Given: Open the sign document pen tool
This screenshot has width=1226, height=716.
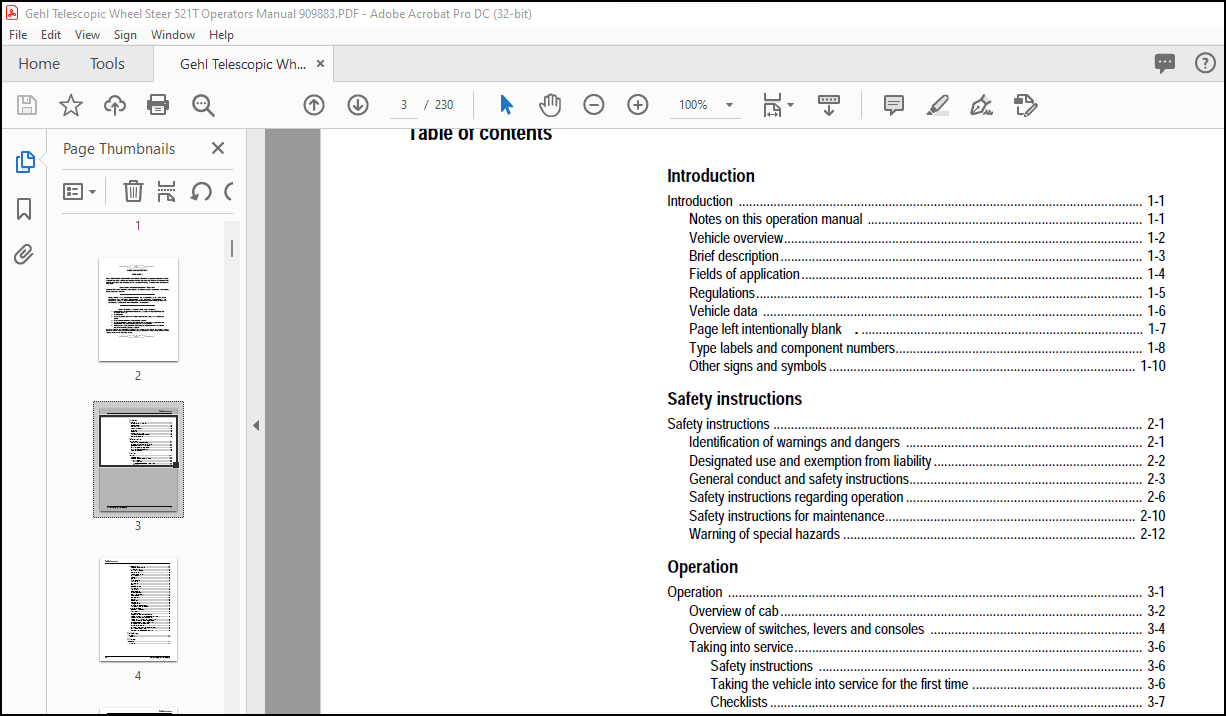Looking at the screenshot, I should pos(981,105).
